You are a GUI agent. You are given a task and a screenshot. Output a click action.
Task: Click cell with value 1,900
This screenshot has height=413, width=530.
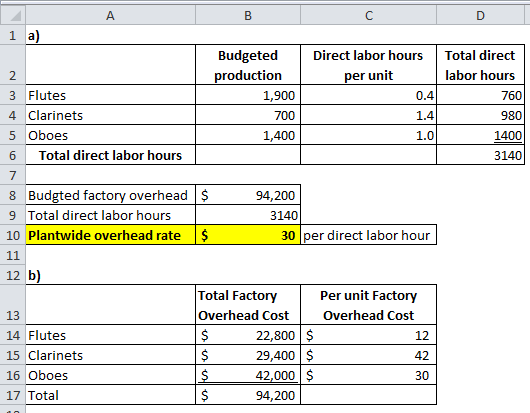tap(248, 95)
